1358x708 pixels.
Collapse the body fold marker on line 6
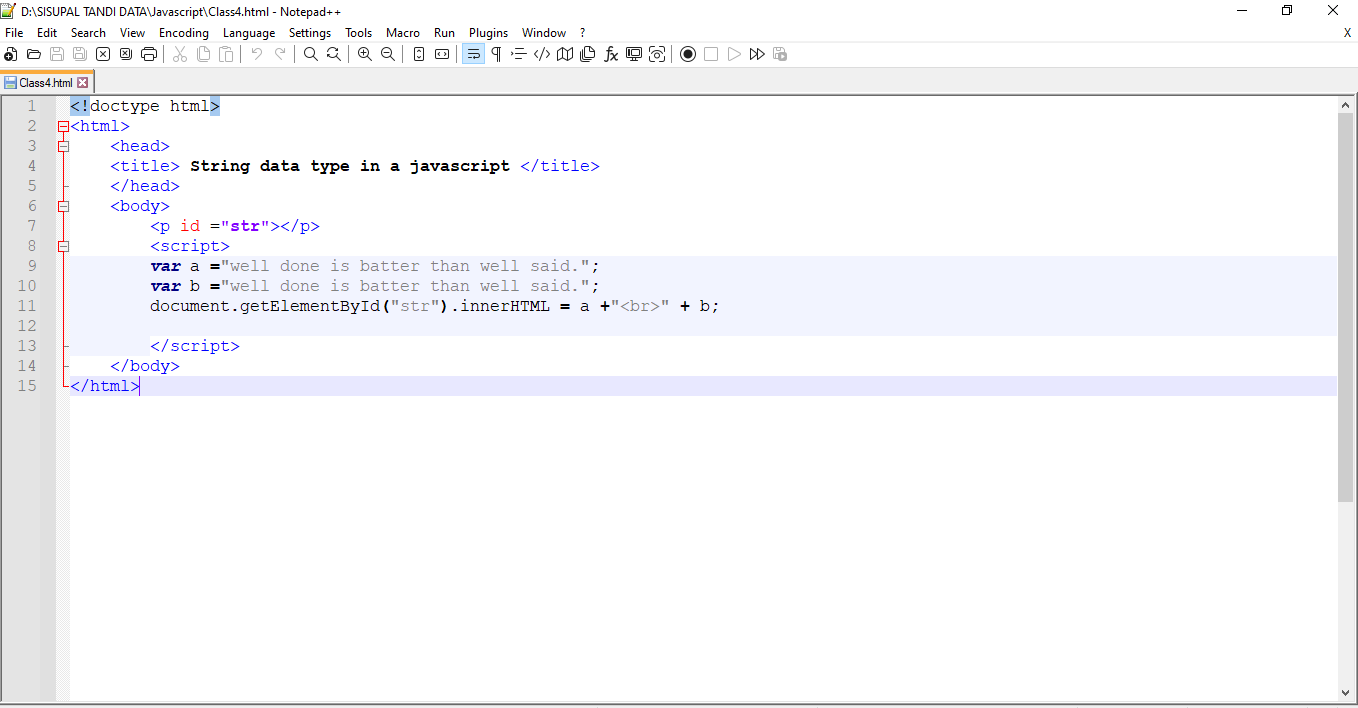click(x=64, y=206)
